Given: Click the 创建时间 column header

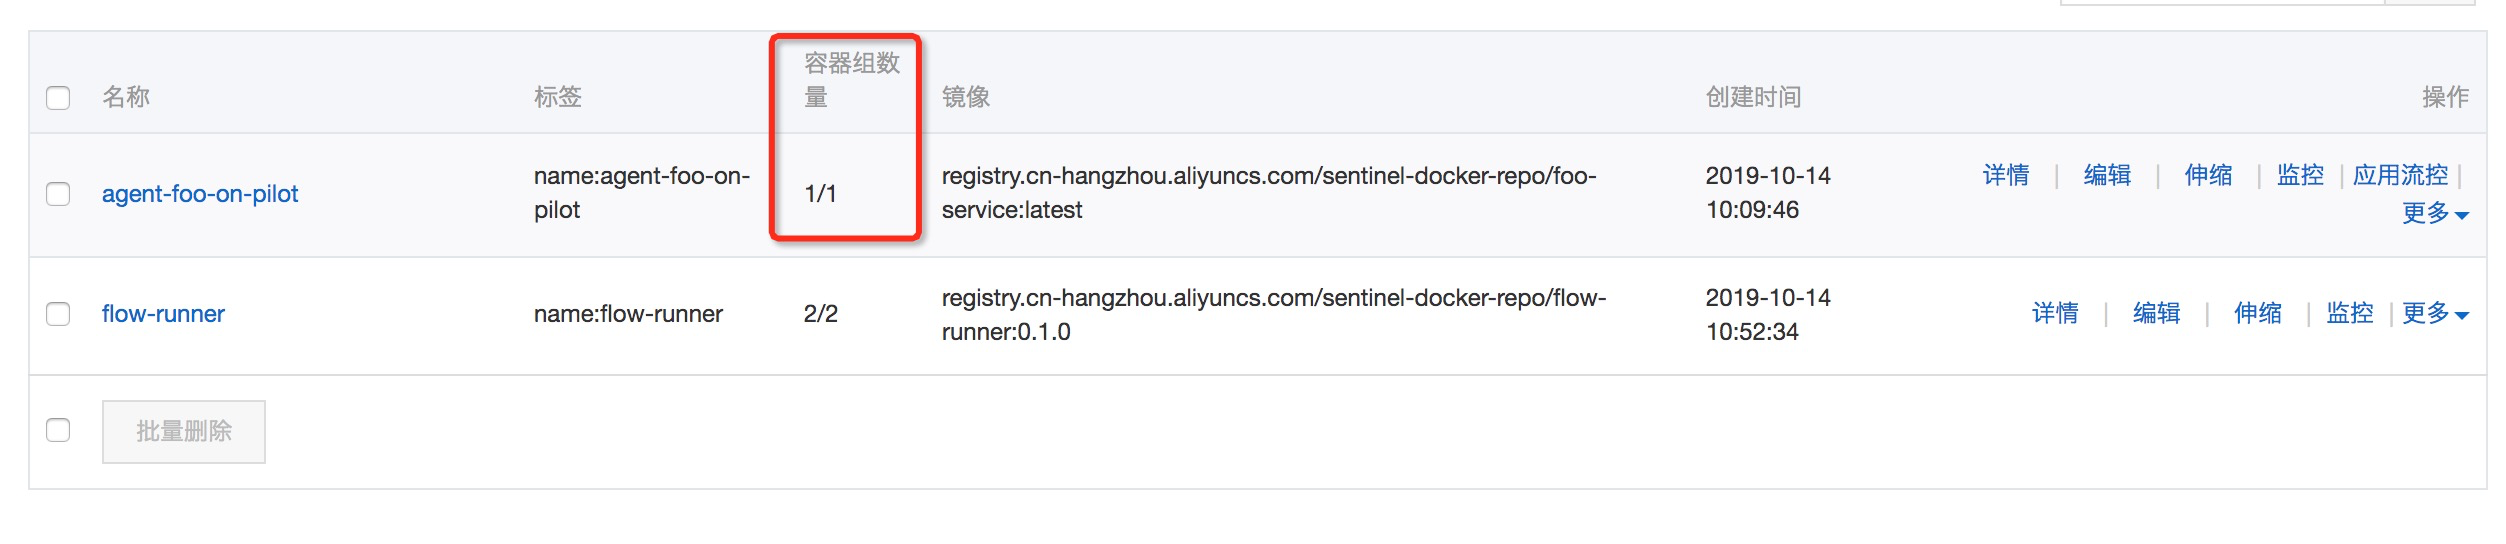Looking at the screenshot, I should (x=1753, y=98).
